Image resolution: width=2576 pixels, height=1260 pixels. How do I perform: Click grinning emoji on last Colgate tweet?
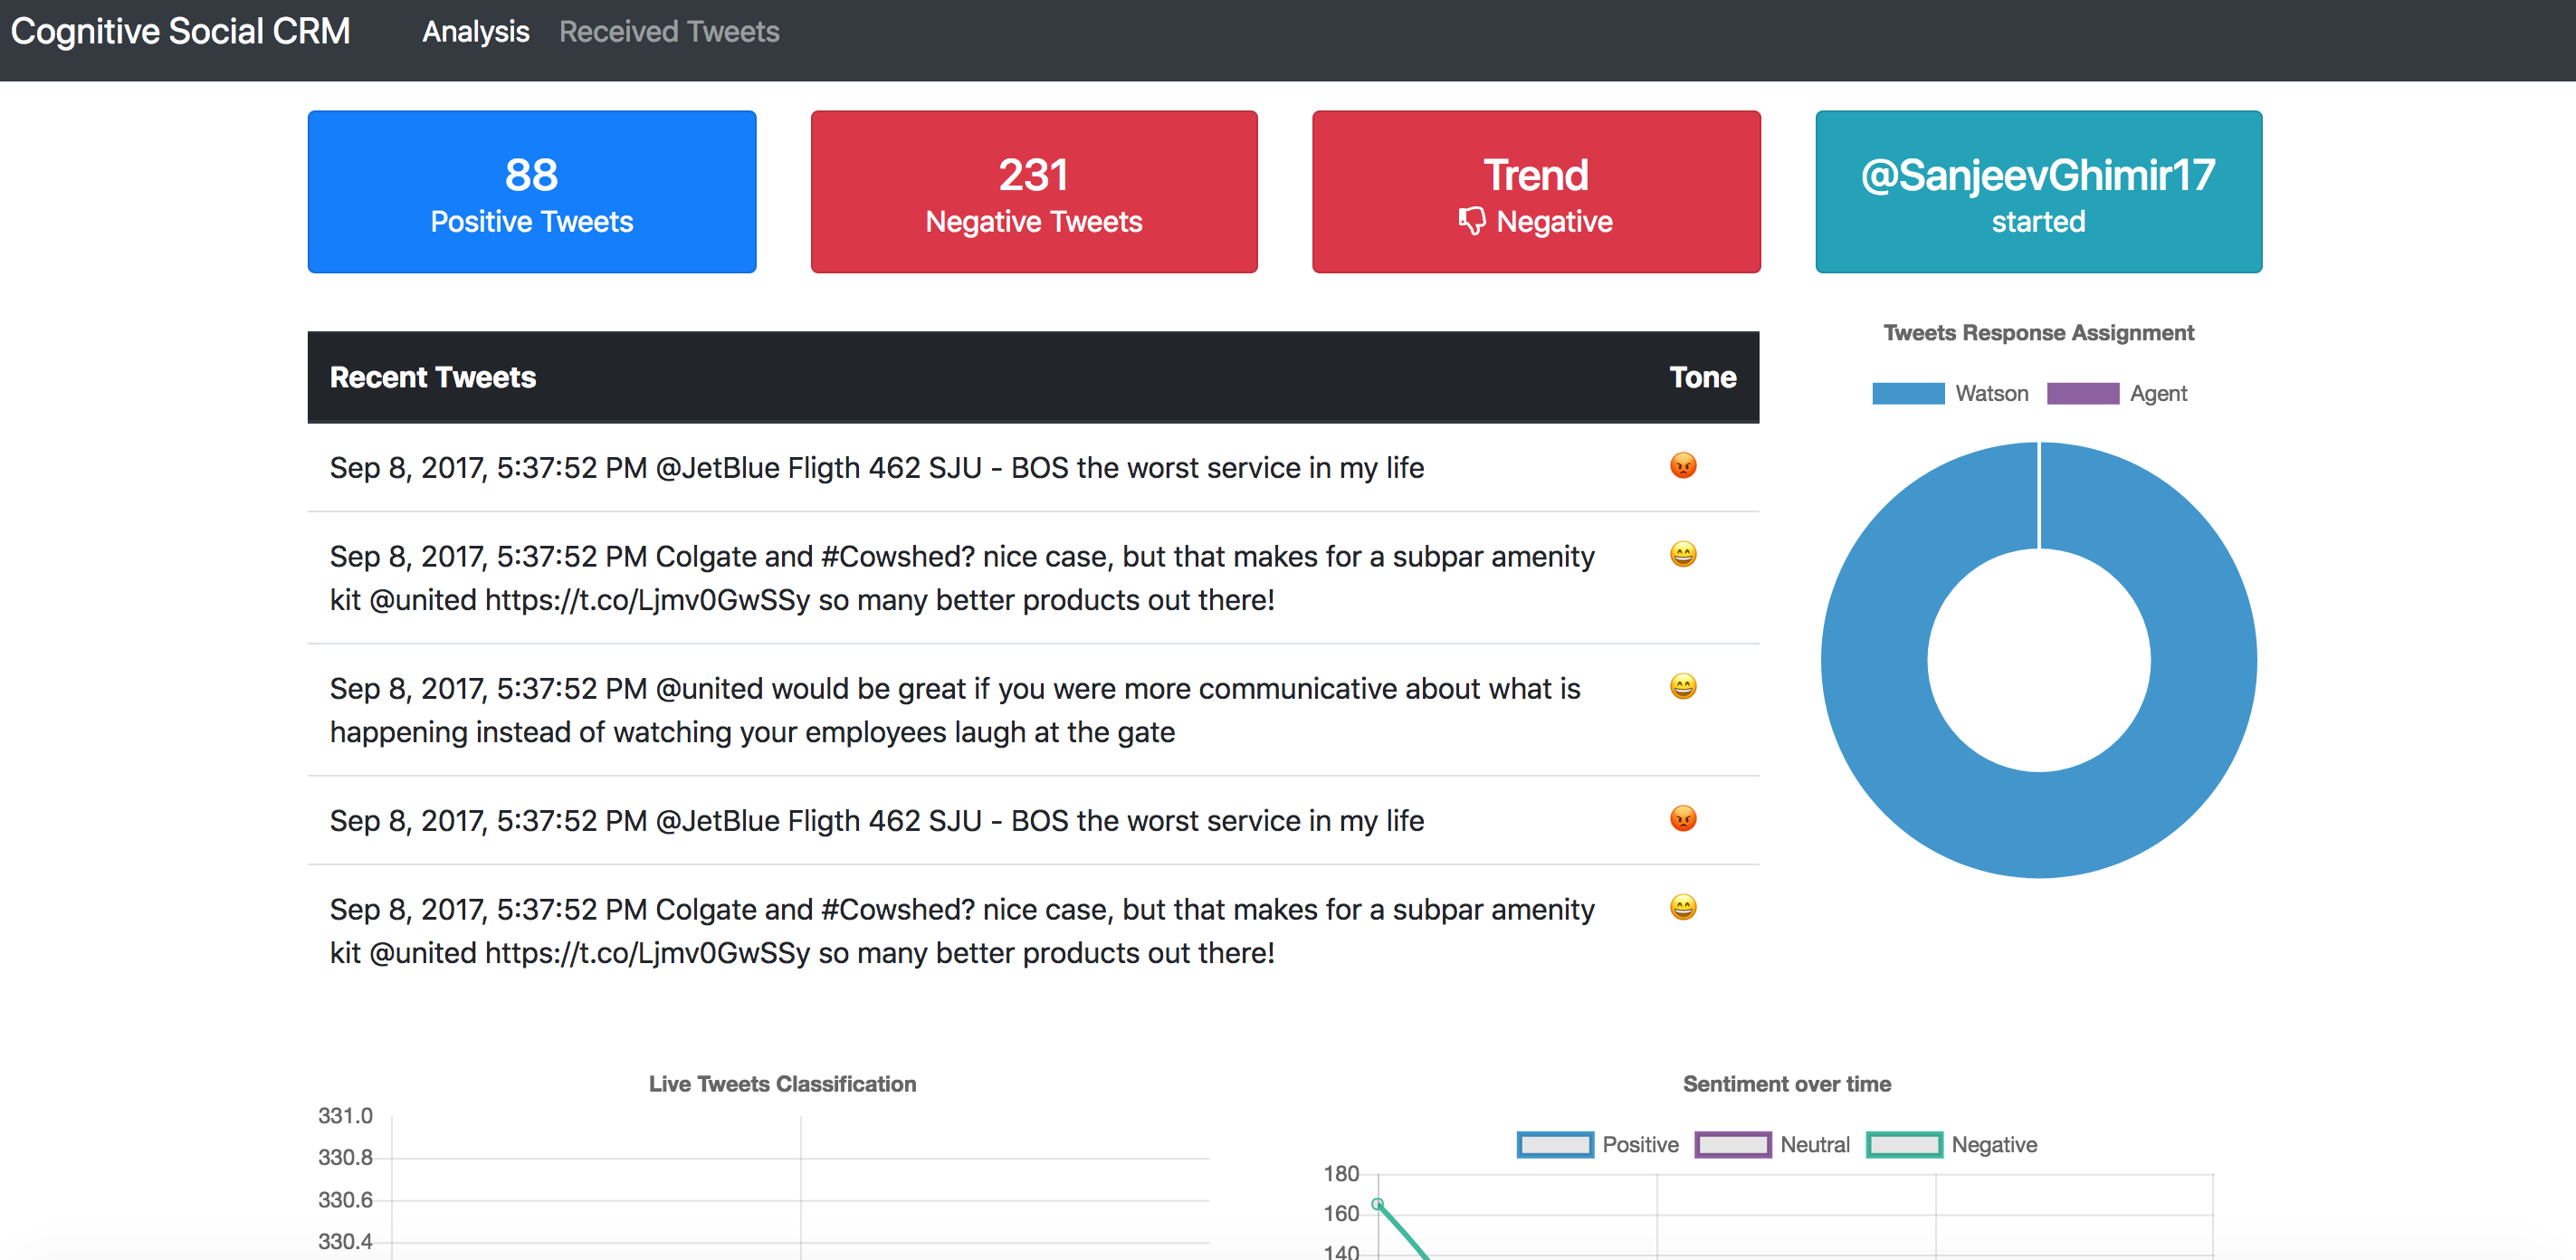(1683, 907)
